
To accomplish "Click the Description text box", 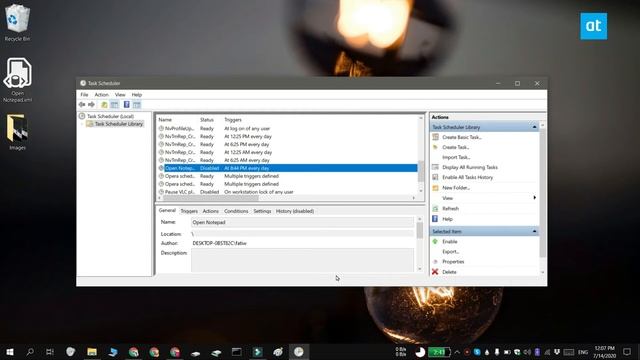I will tap(302, 260).
